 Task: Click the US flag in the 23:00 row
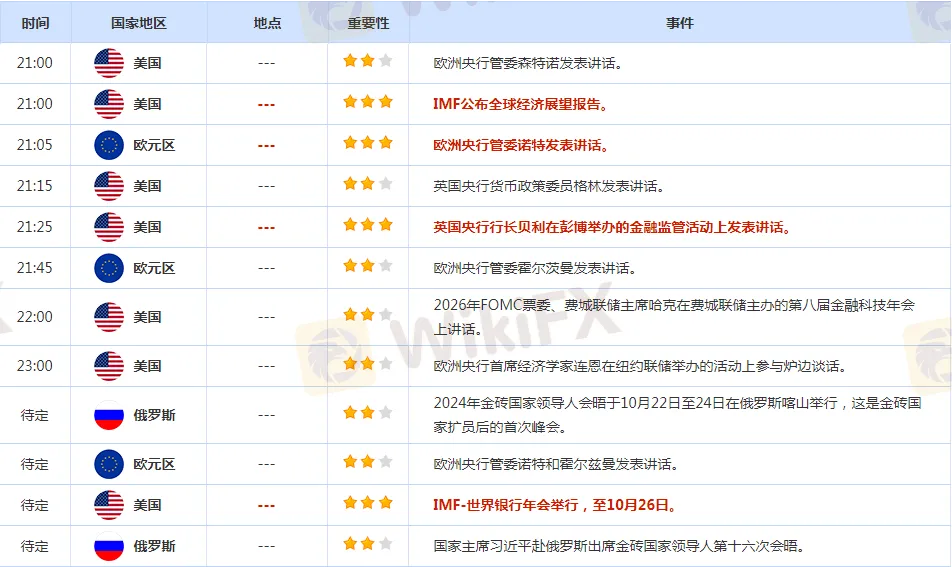pos(109,366)
